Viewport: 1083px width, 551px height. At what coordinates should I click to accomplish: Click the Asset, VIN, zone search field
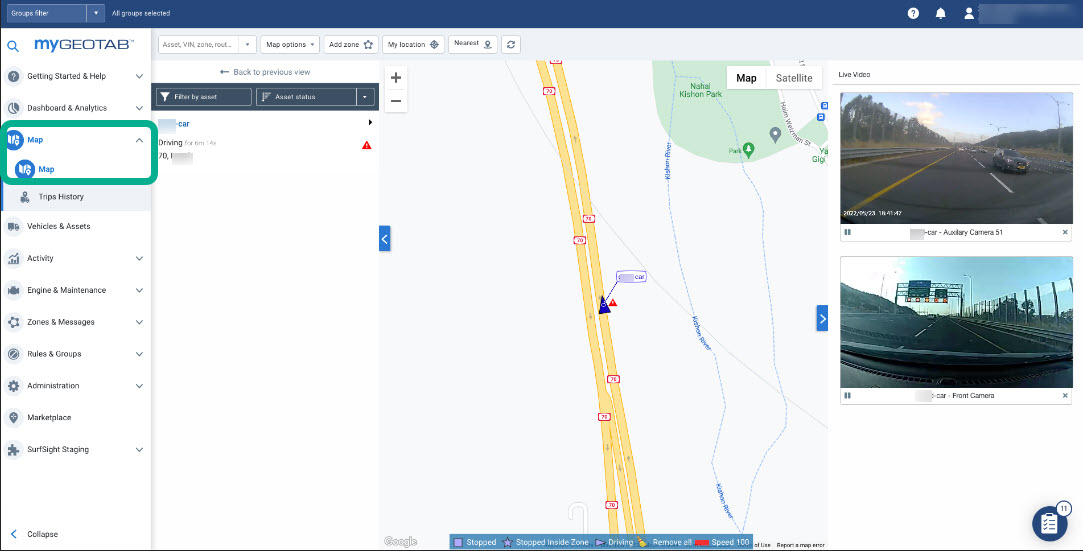pyautogui.click(x=199, y=44)
